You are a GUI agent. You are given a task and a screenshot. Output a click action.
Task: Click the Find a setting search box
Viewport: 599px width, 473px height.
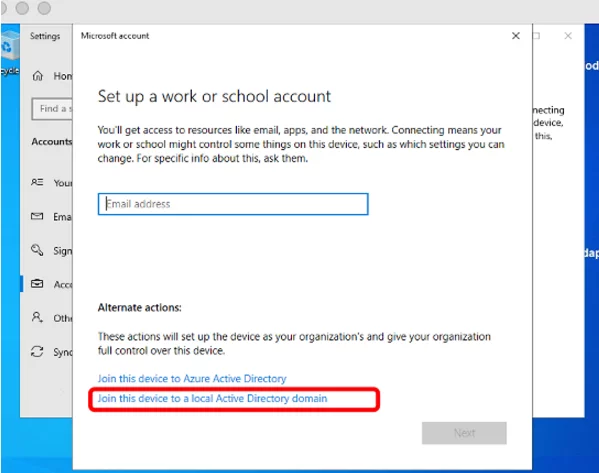point(52,109)
